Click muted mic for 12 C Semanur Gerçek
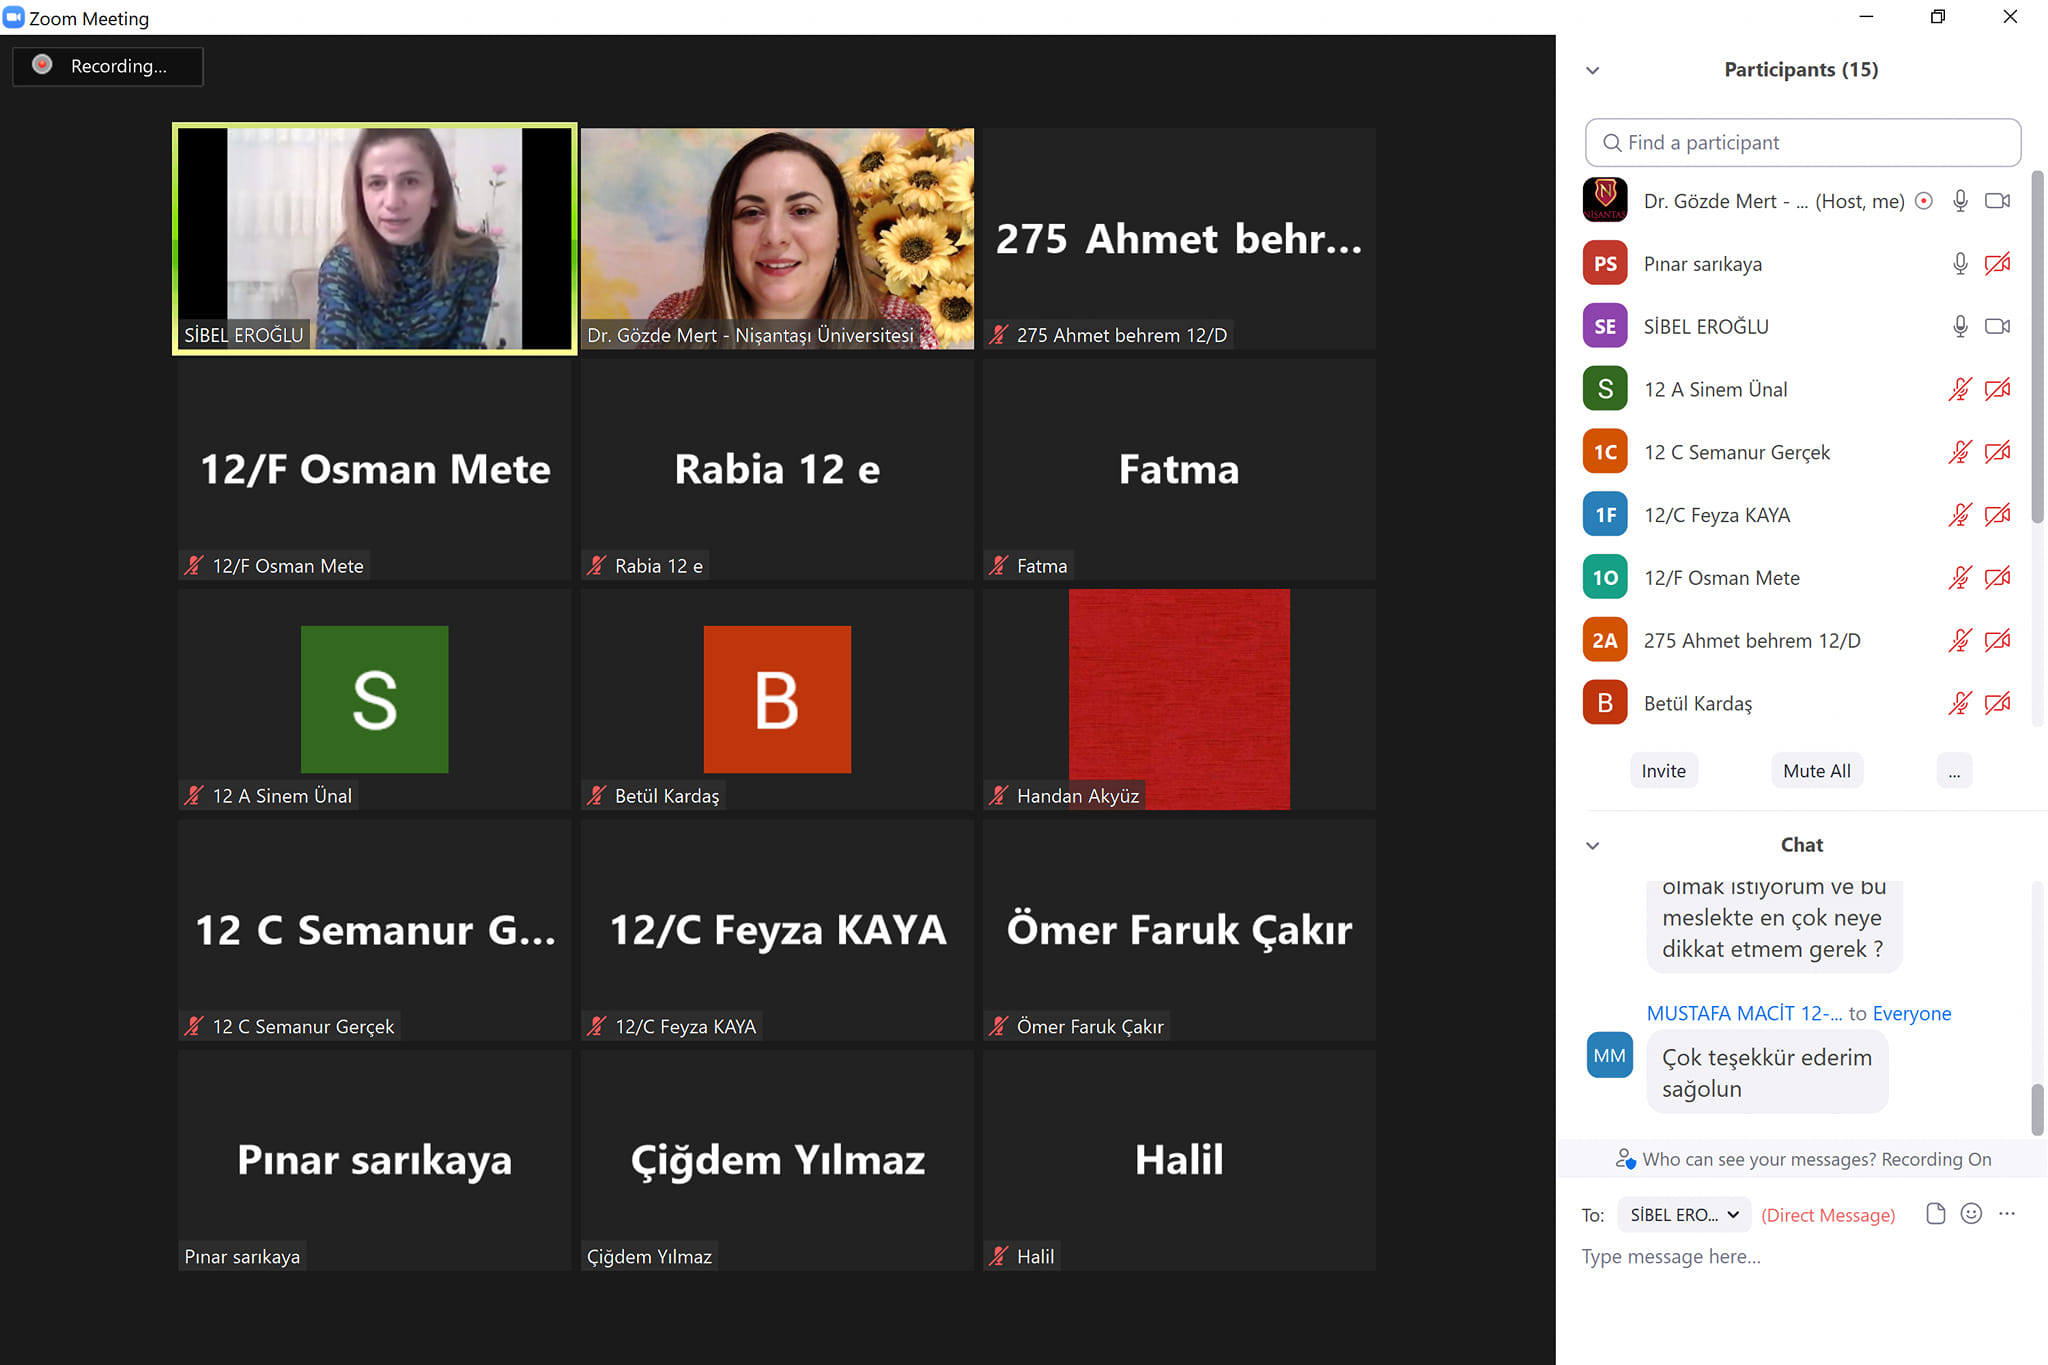2048x1365 pixels. (x=1960, y=453)
